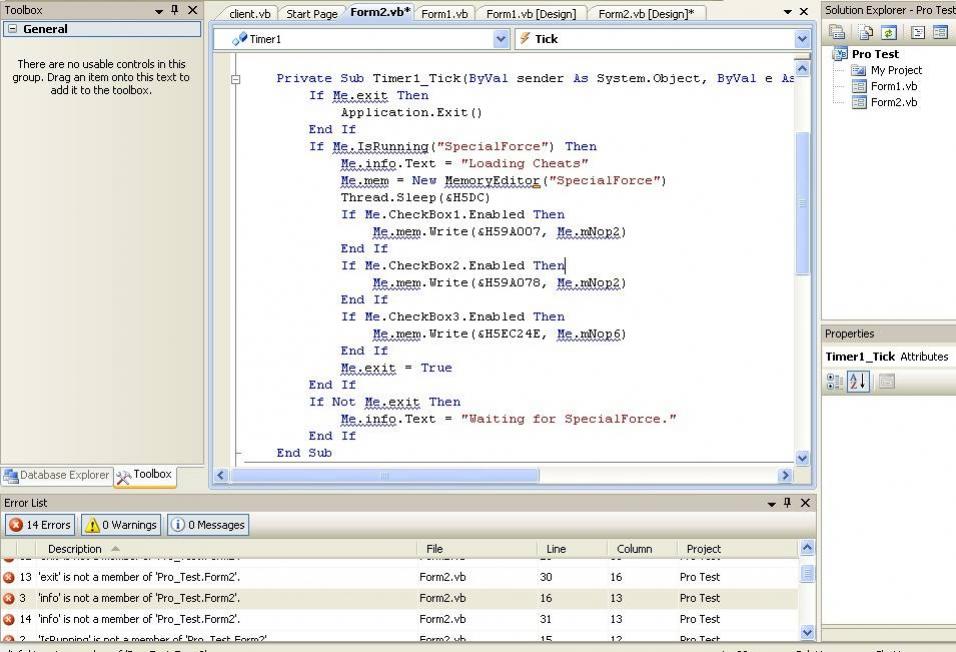
Task: Click the horizontal scrollbar thumb of code editor
Action: pos(384,475)
